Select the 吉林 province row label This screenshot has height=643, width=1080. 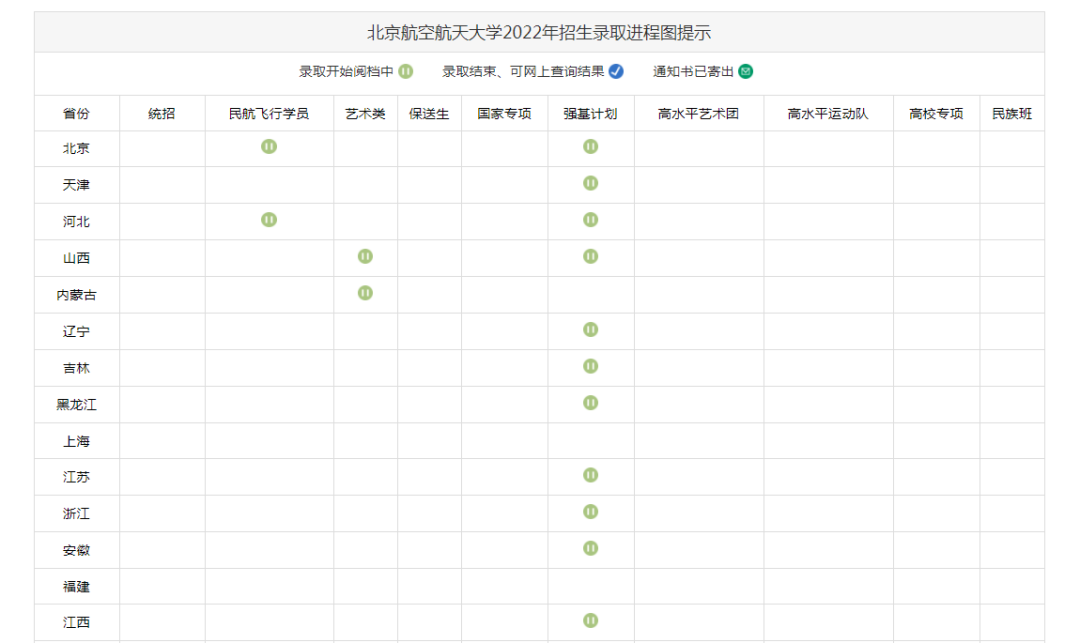click(x=76, y=368)
